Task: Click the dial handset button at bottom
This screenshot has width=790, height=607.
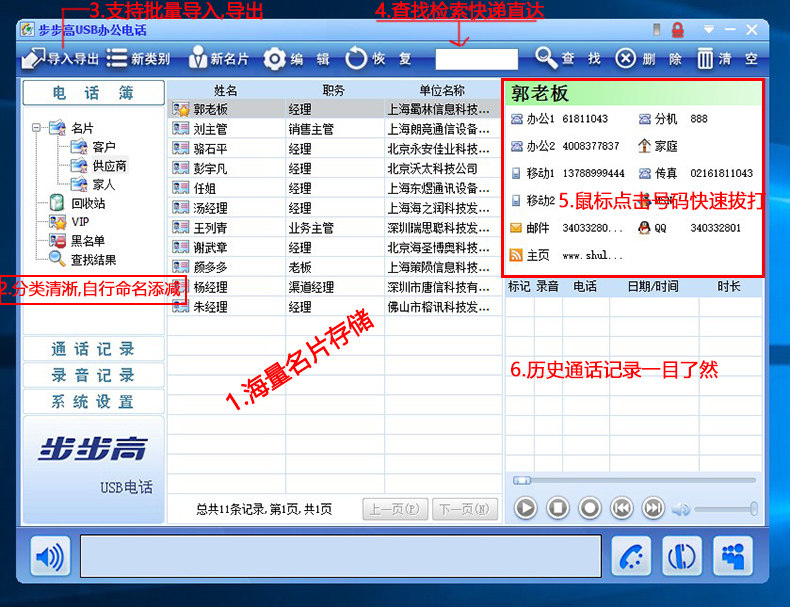Action: tap(631, 556)
